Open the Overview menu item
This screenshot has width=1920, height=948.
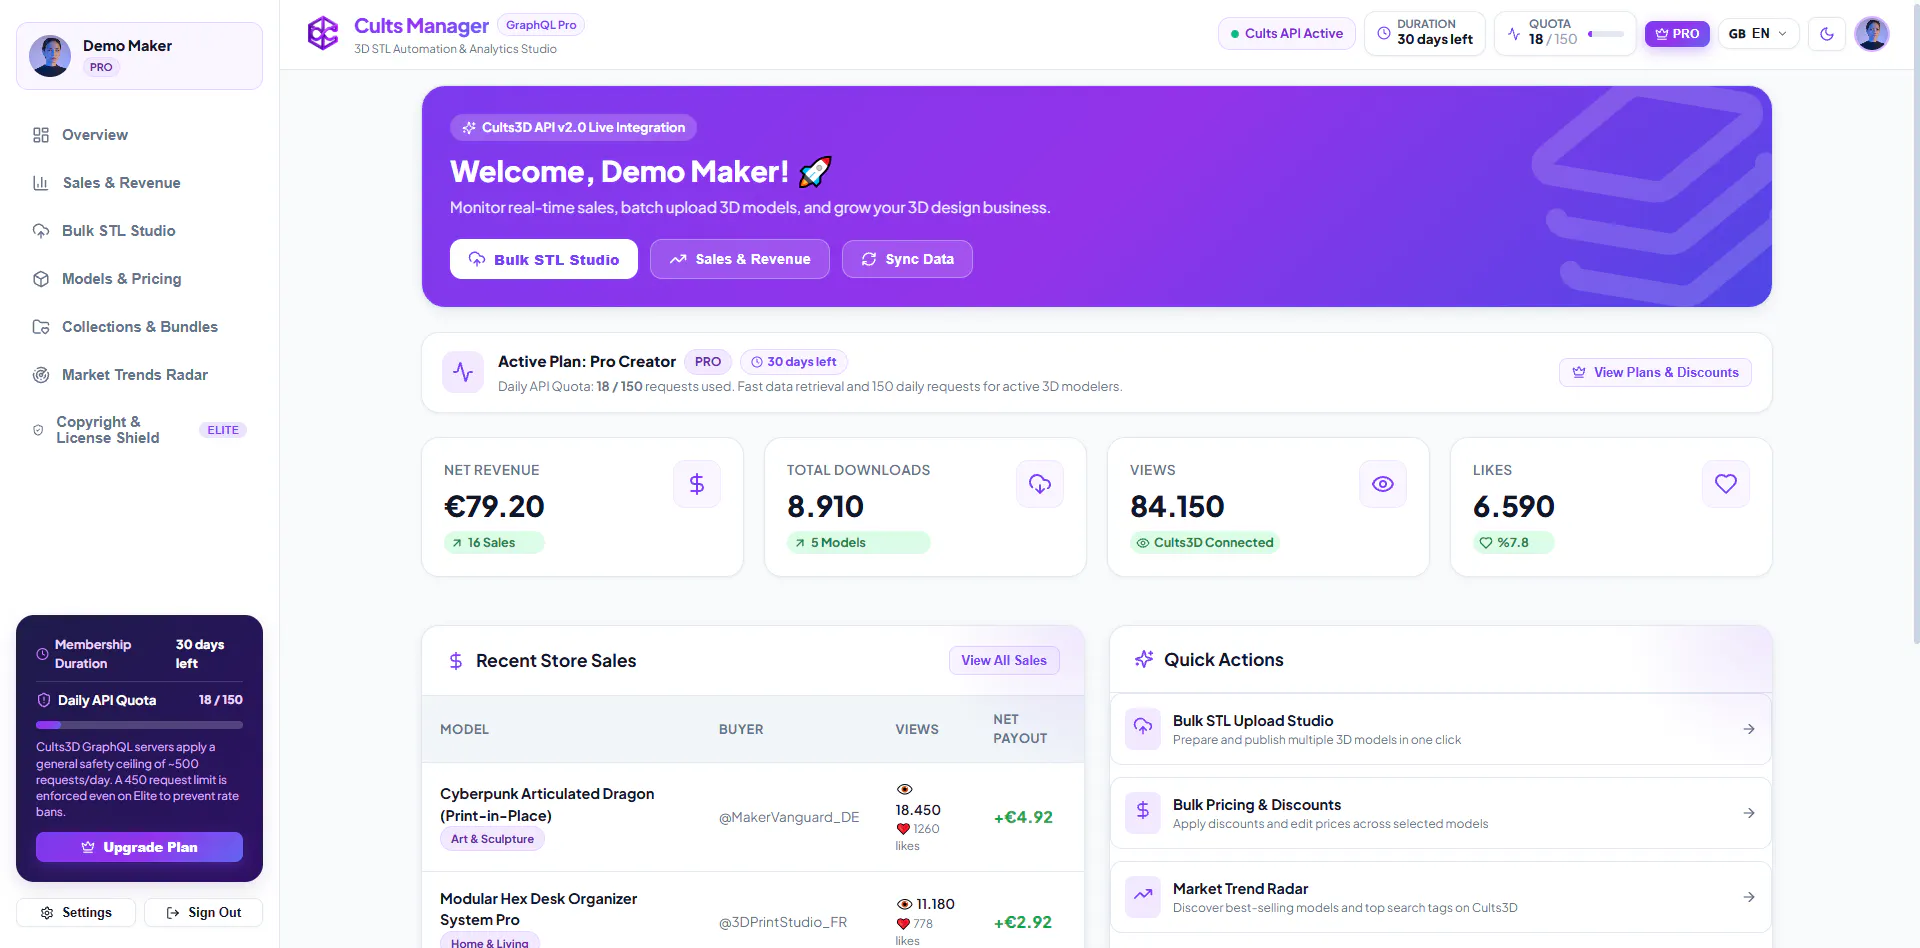click(x=139, y=135)
